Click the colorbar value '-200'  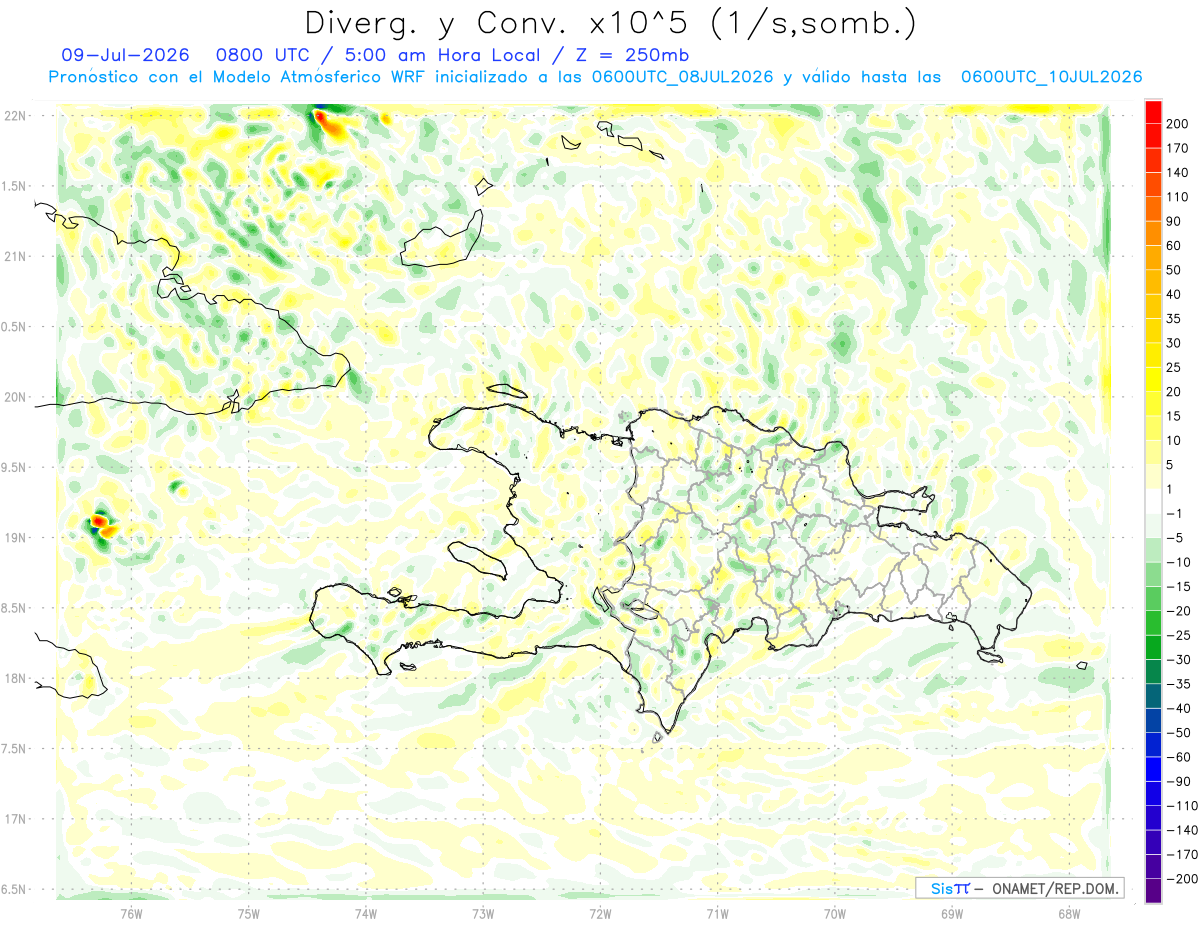click(x=1182, y=879)
